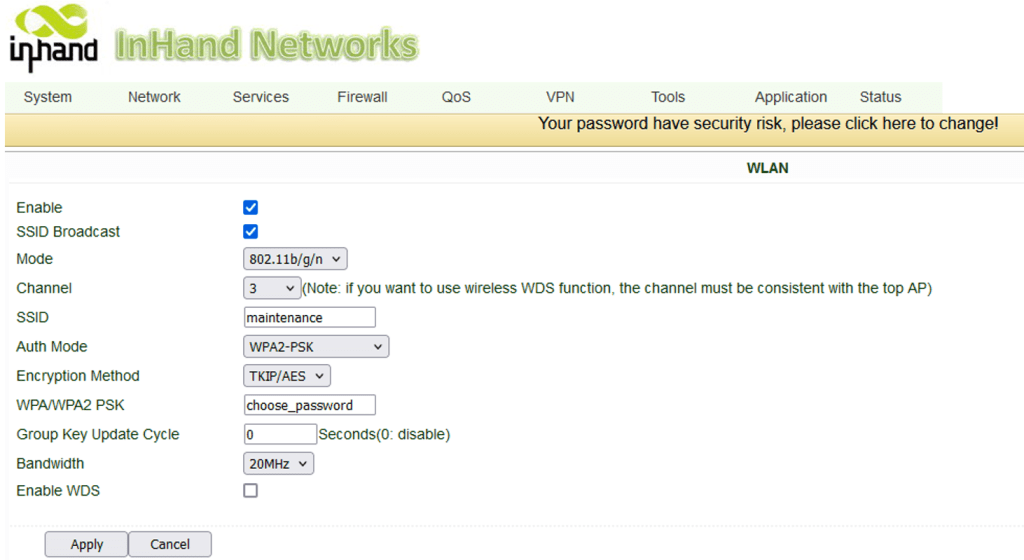
Task: Expand the Encryption Method dropdown
Action: 287,376
